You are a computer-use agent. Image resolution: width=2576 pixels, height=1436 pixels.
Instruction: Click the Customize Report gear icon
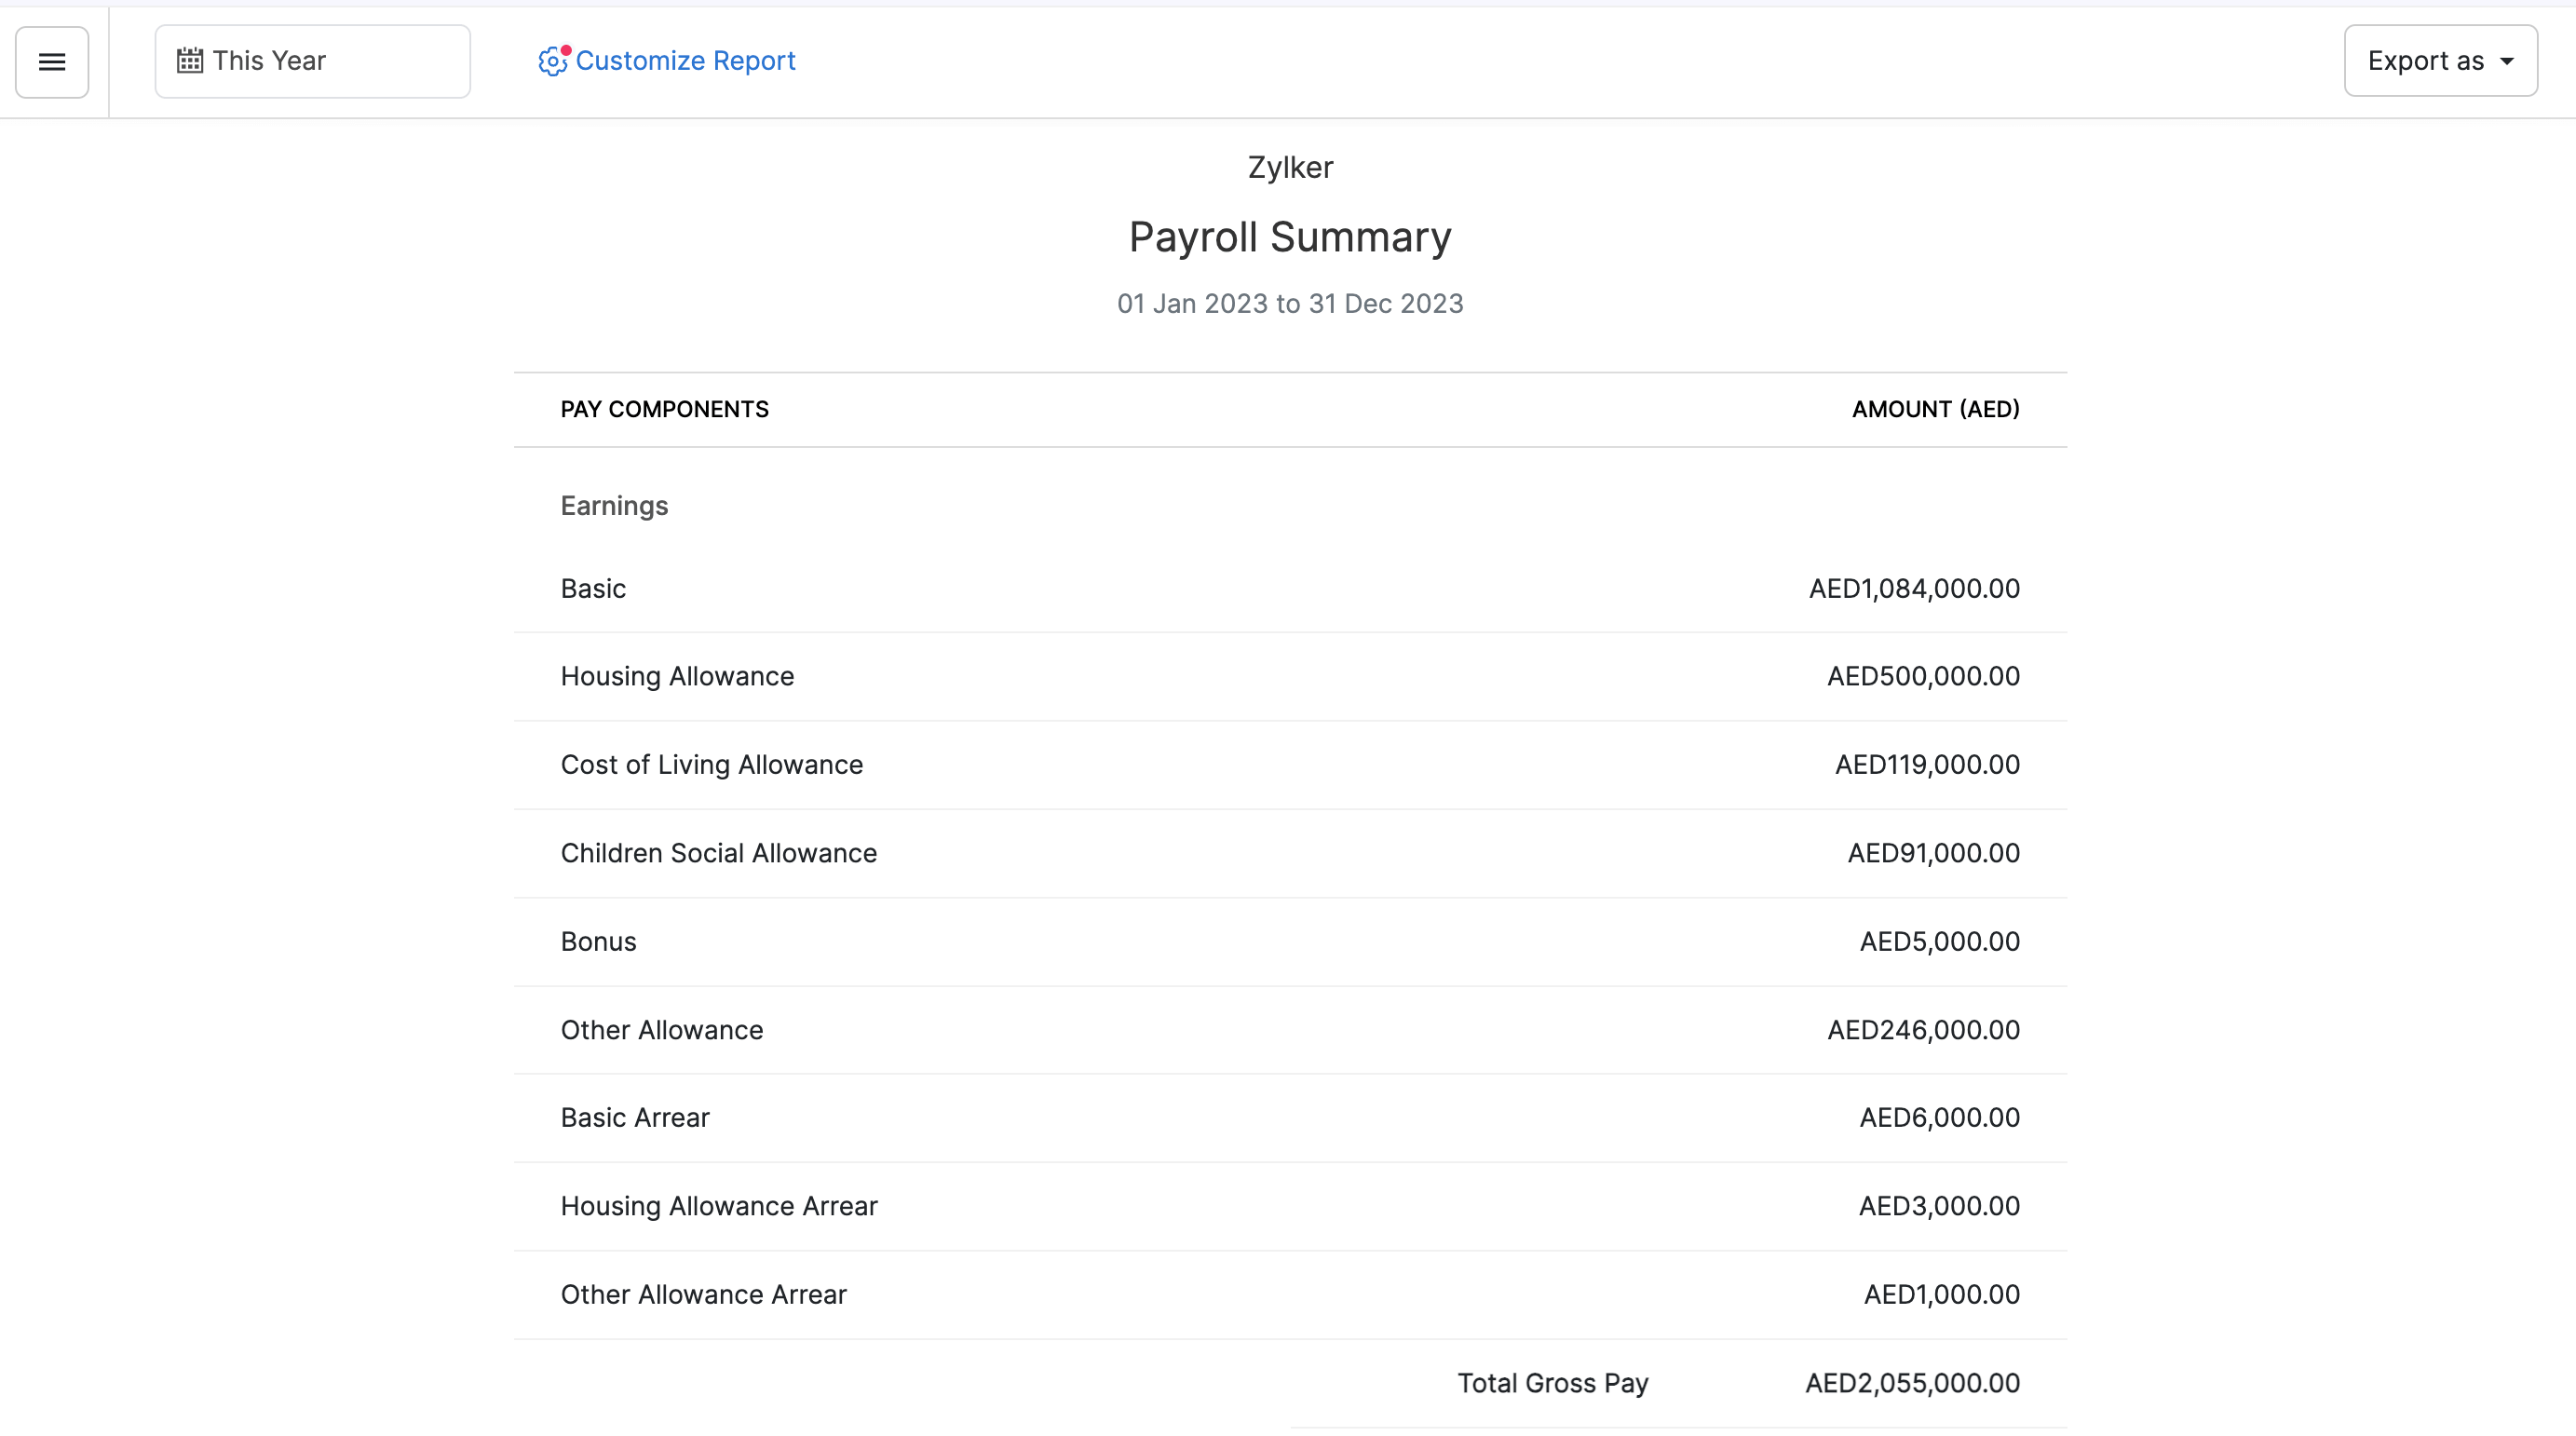(x=552, y=62)
